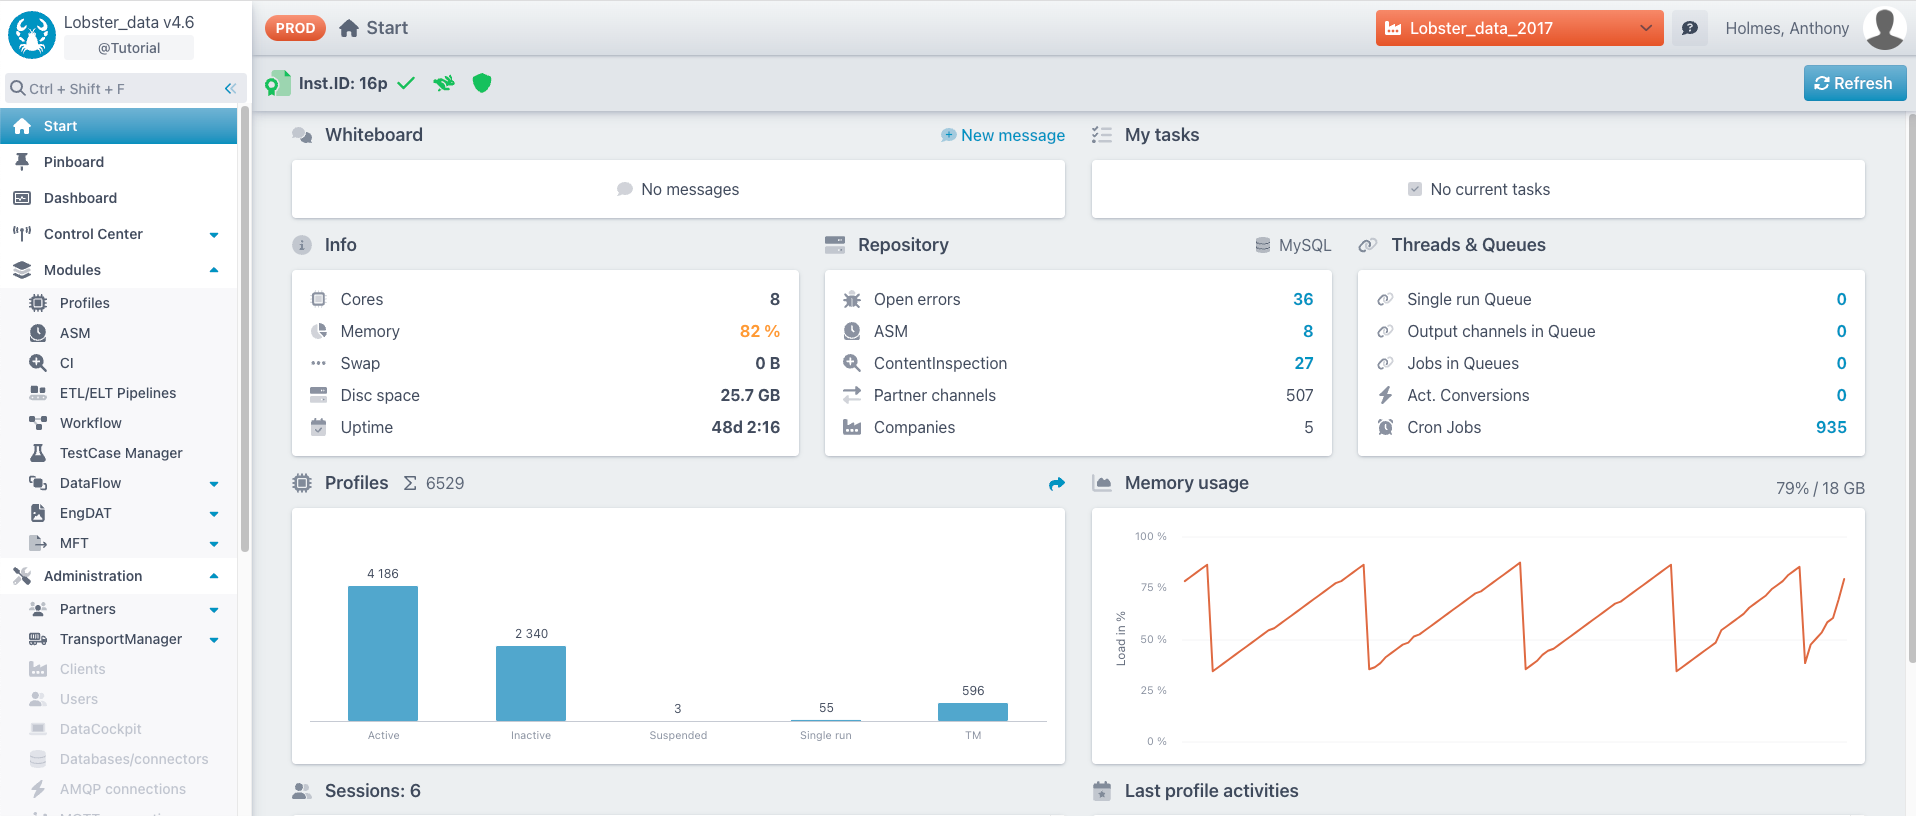This screenshot has height=816, width=1916.
Task: Click the user avatar picture
Action: (1885, 28)
